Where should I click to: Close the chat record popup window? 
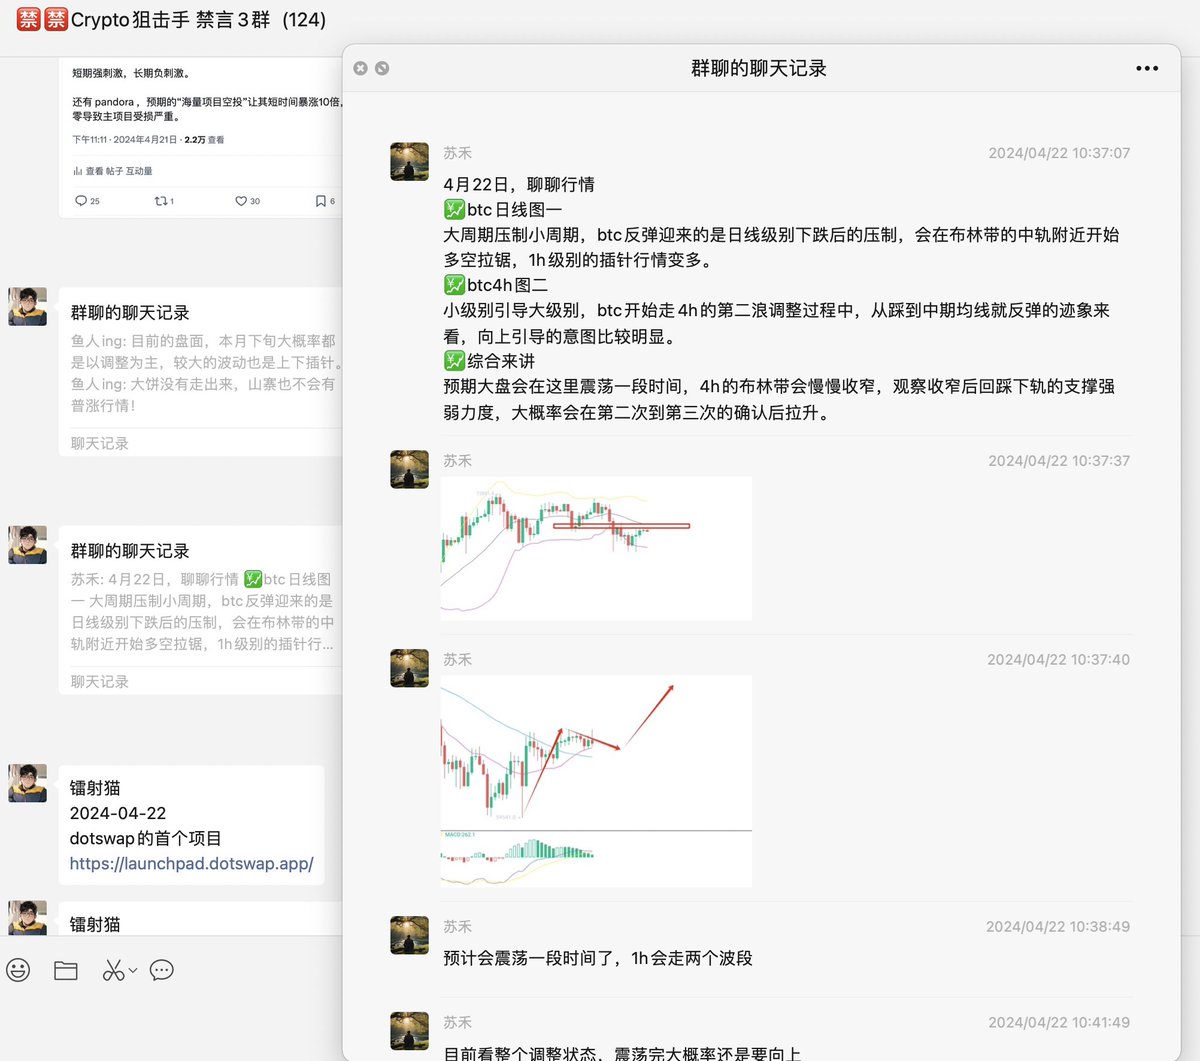coord(361,68)
